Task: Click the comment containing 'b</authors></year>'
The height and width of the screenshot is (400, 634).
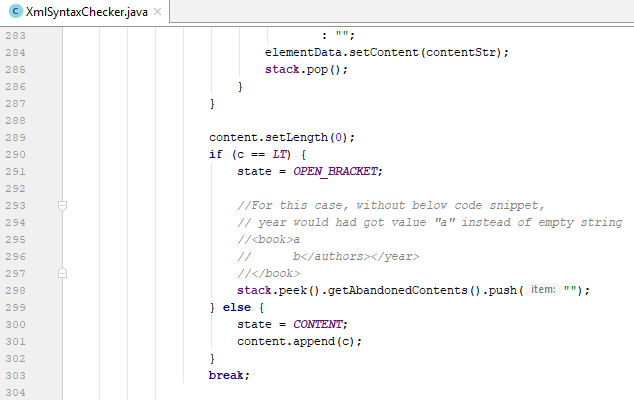Action: click(x=328, y=256)
